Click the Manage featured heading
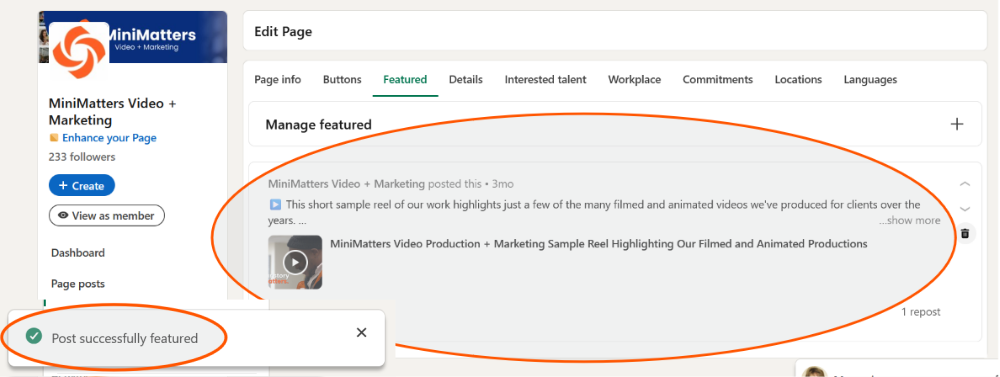1000x377 pixels. pyautogui.click(x=318, y=124)
